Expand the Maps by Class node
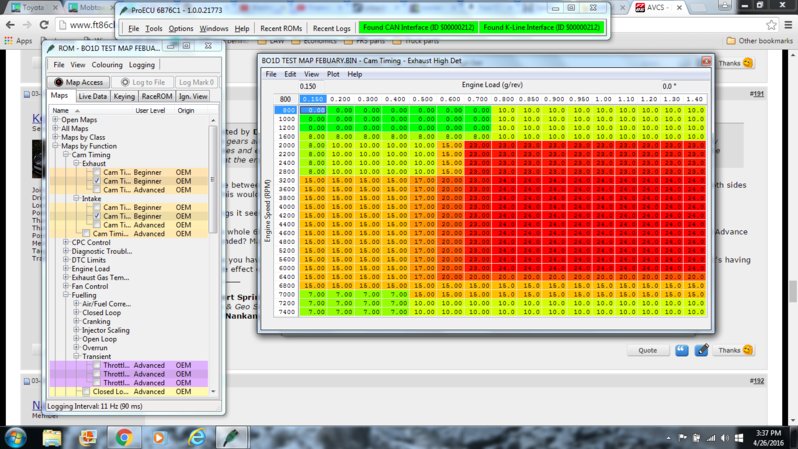Screen dimensions: 798x449 point(55,137)
